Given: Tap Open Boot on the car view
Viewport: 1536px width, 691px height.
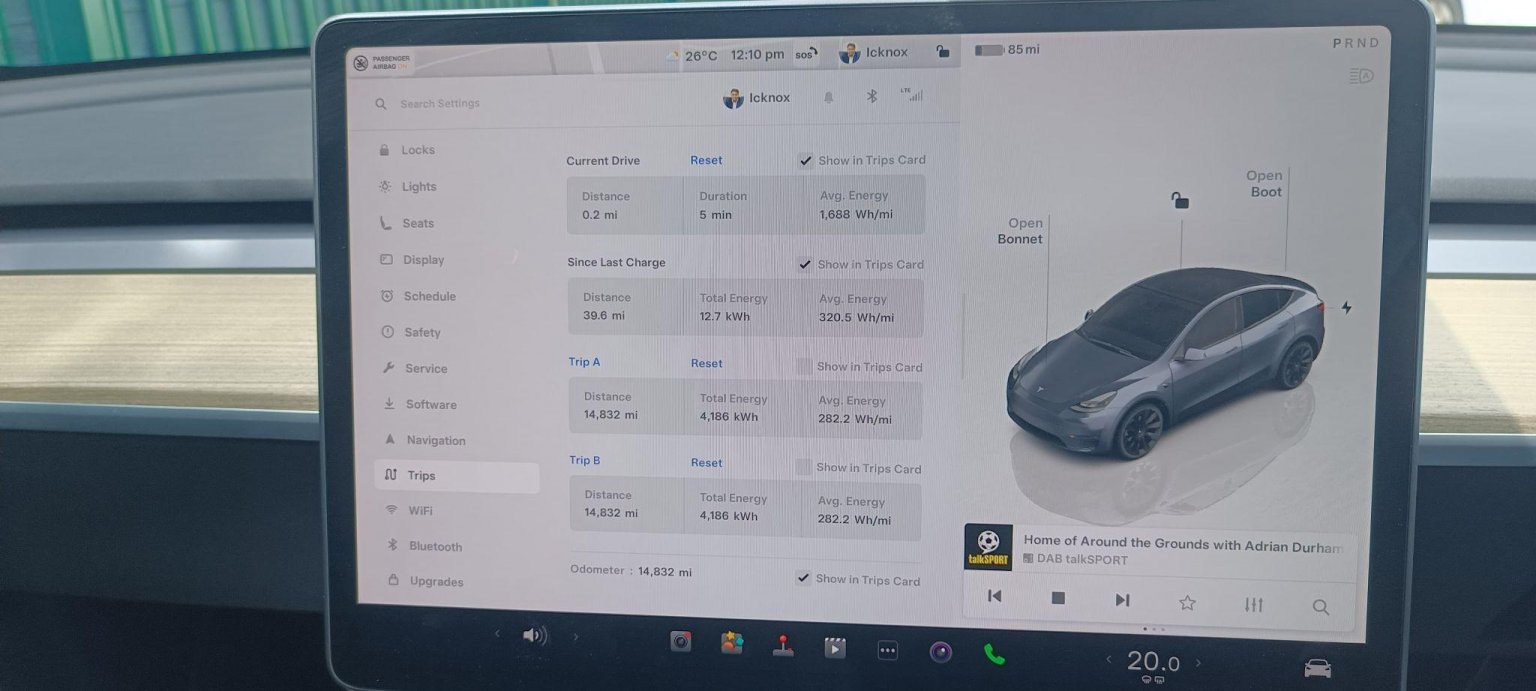Looking at the screenshot, I should [1264, 183].
